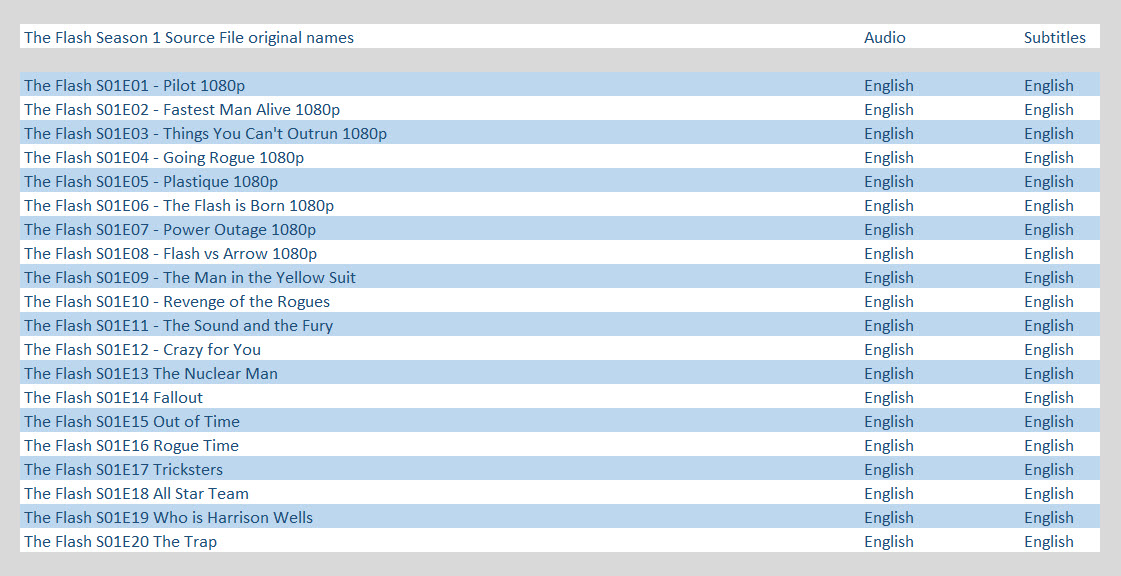Click Audio 'English' in the S01E01 Pilot row
The height and width of the screenshot is (576, 1121).
click(889, 86)
